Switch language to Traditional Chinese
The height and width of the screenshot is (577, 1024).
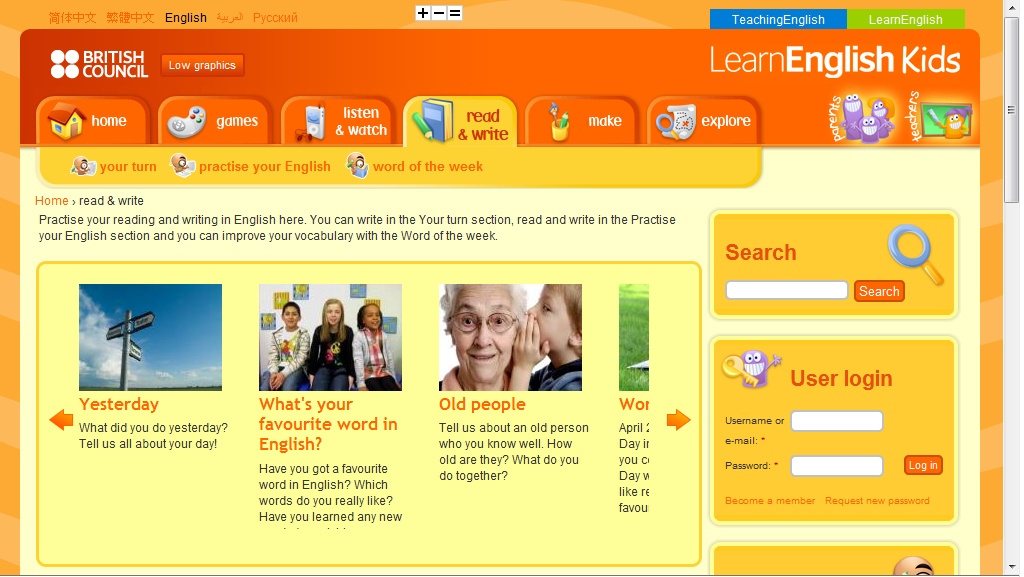coord(131,18)
